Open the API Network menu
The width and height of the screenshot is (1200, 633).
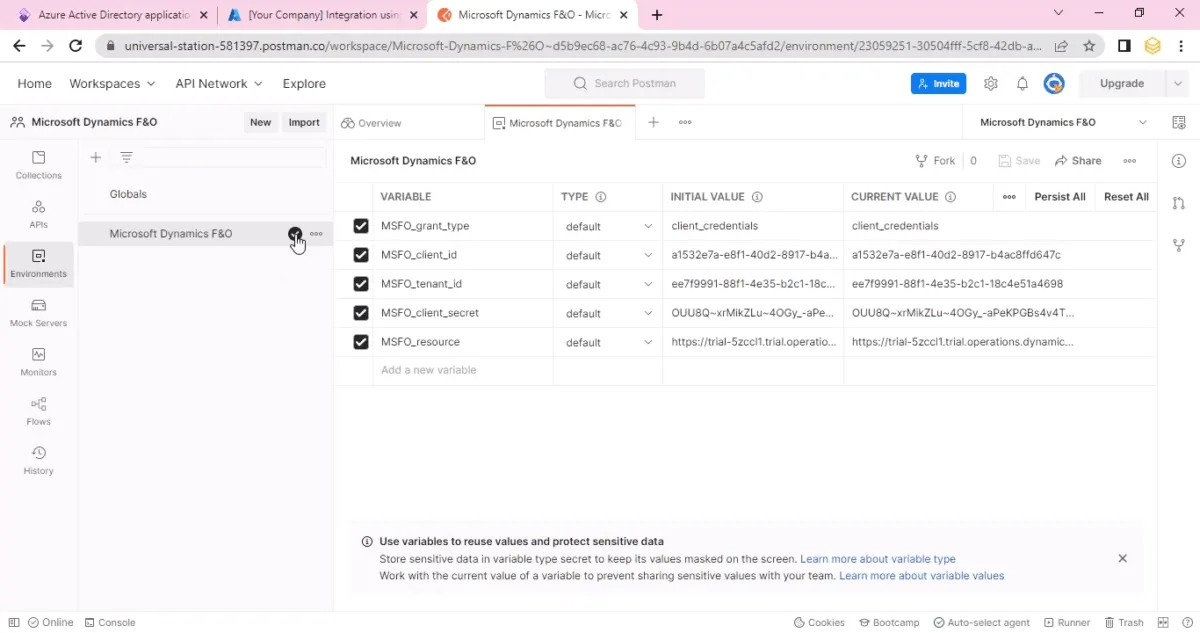219,84
